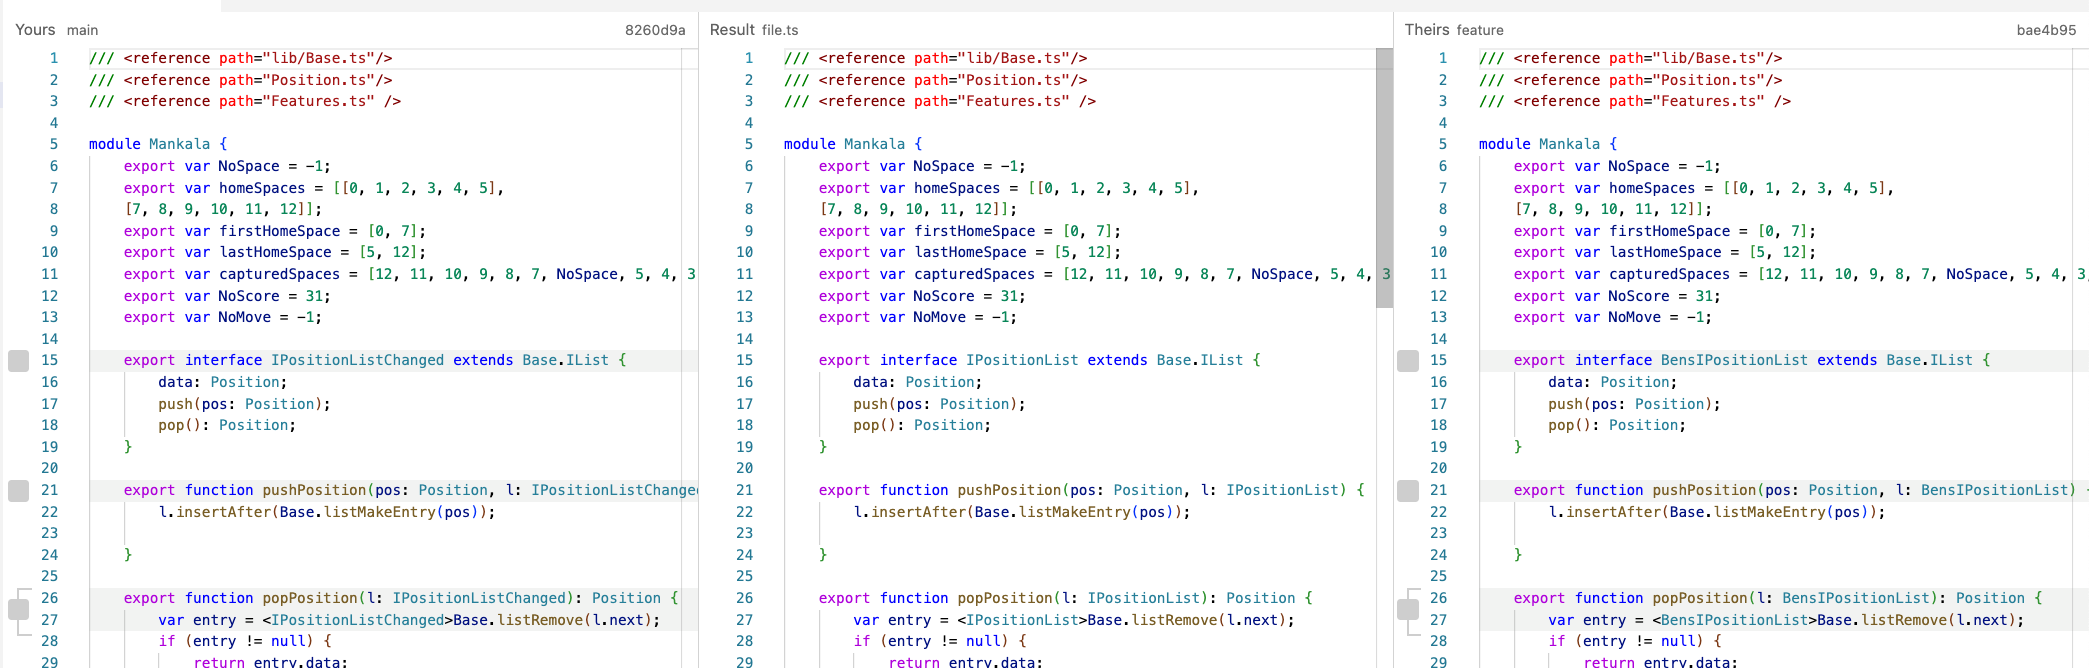Click 'data: Position;' line in Theirs pane
The image size is (2089, 668).
click(x=1613, y=382)
